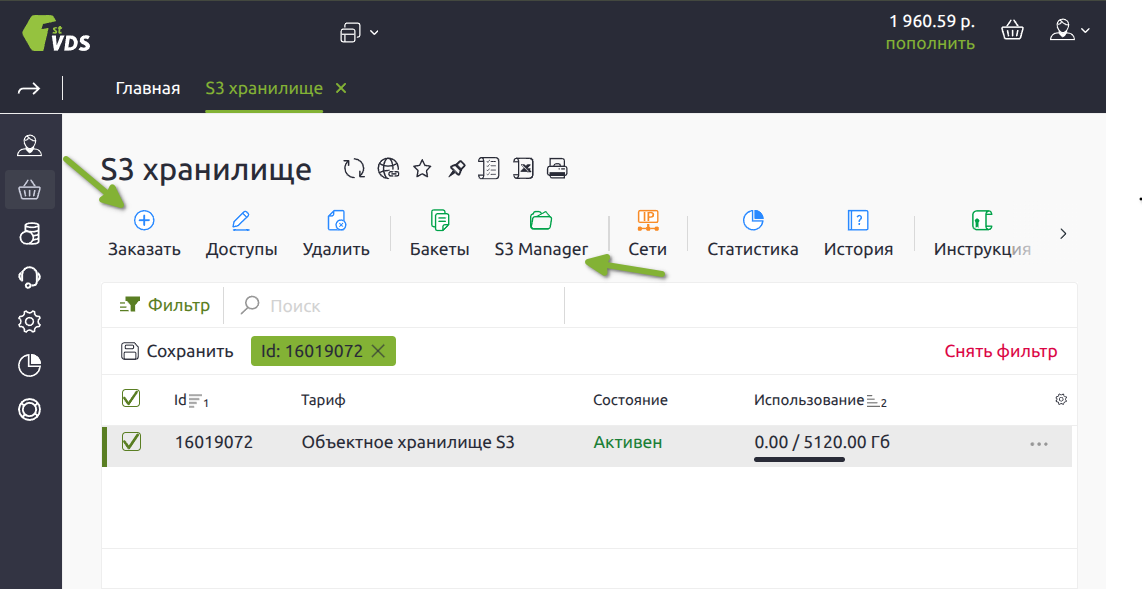Screen dimensions: 1142x589
Task: Launch S3 Manager from the toolbar
Action: point(541,220)
